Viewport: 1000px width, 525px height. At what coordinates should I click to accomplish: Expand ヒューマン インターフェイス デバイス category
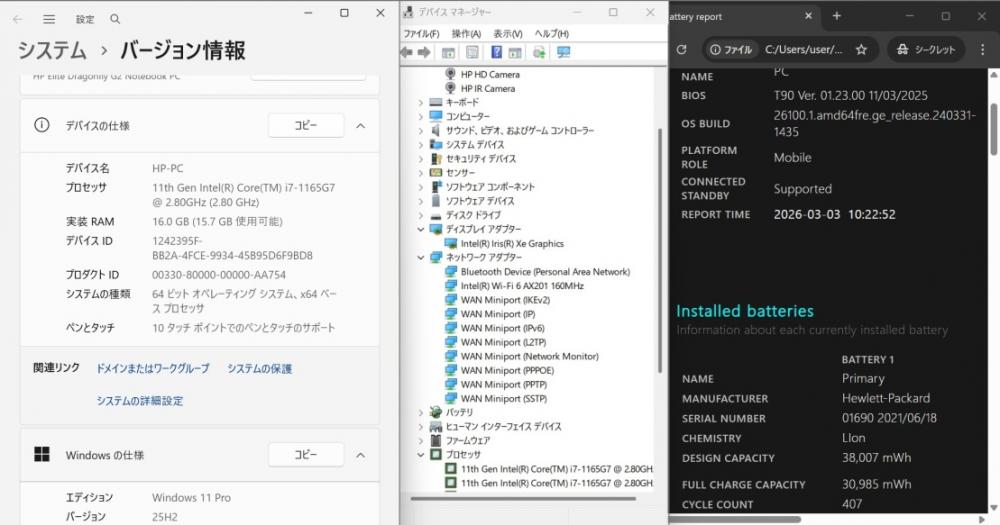point(421,426)
